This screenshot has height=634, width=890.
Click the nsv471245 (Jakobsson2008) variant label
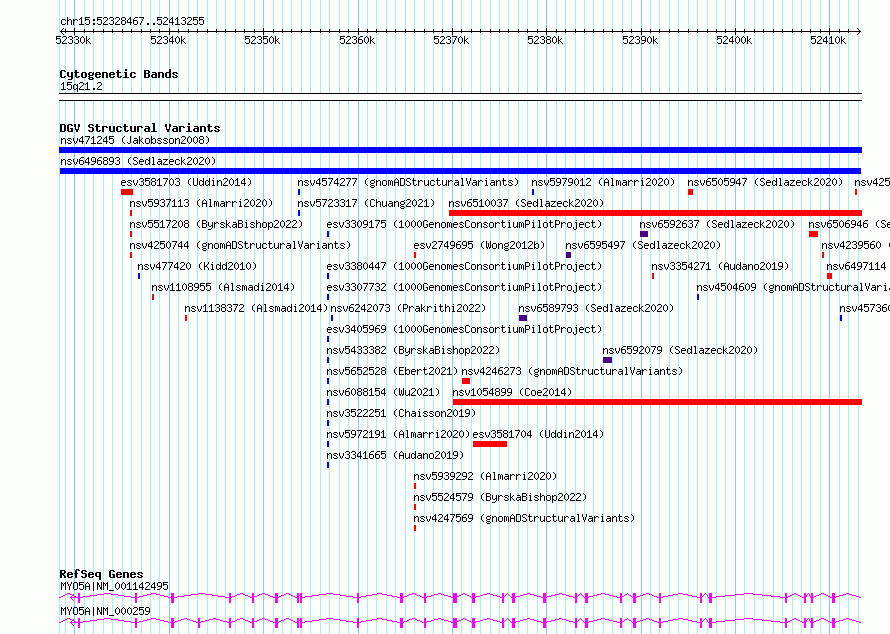(135, 140)
